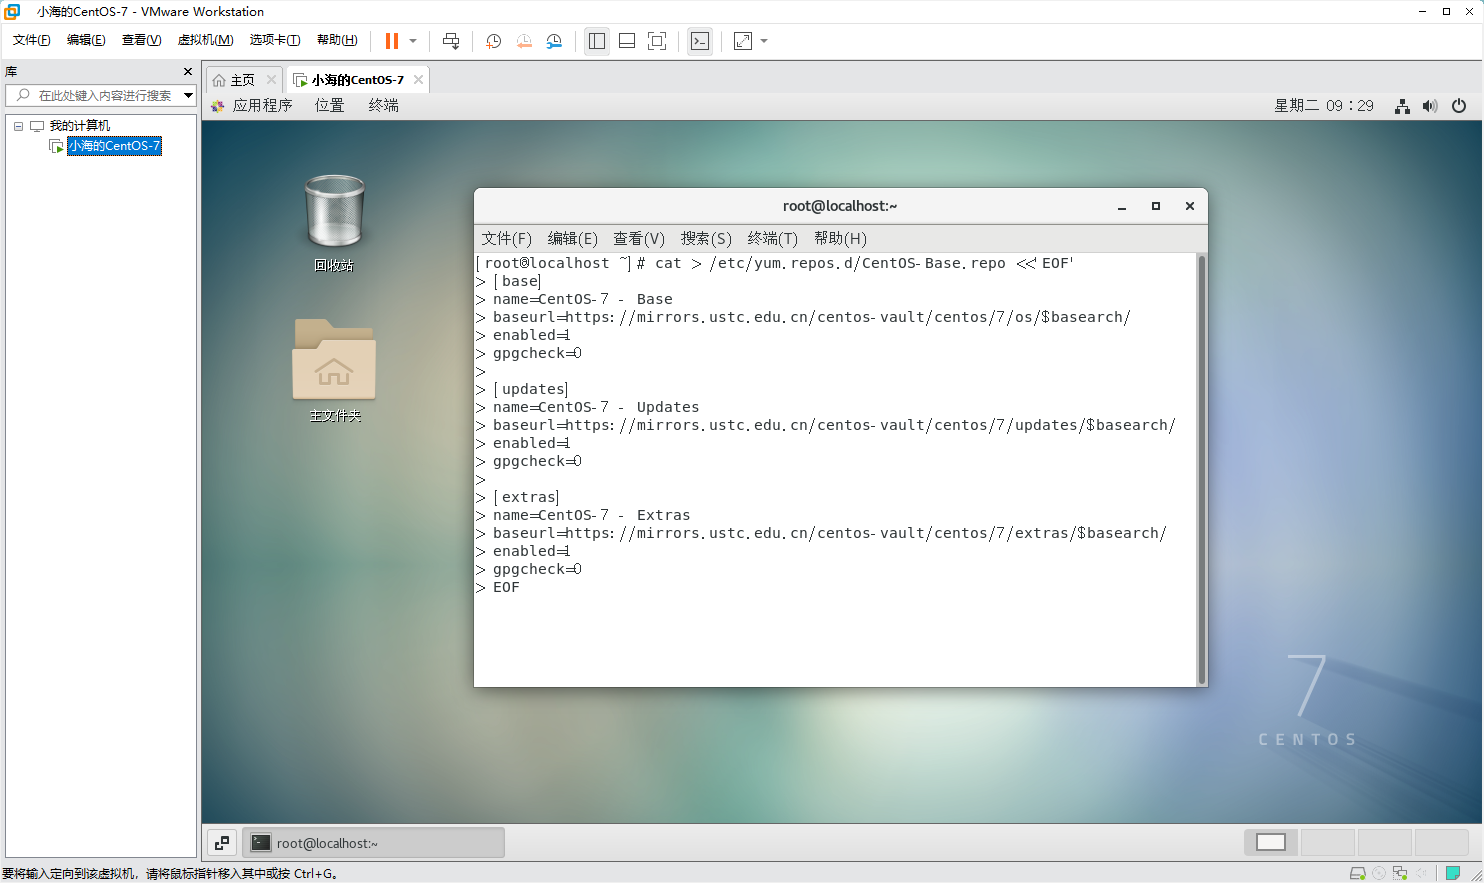Switch to the third workspace
Image resolution: width=1484 pixels, height=883 pixels.
[1385, 842]
